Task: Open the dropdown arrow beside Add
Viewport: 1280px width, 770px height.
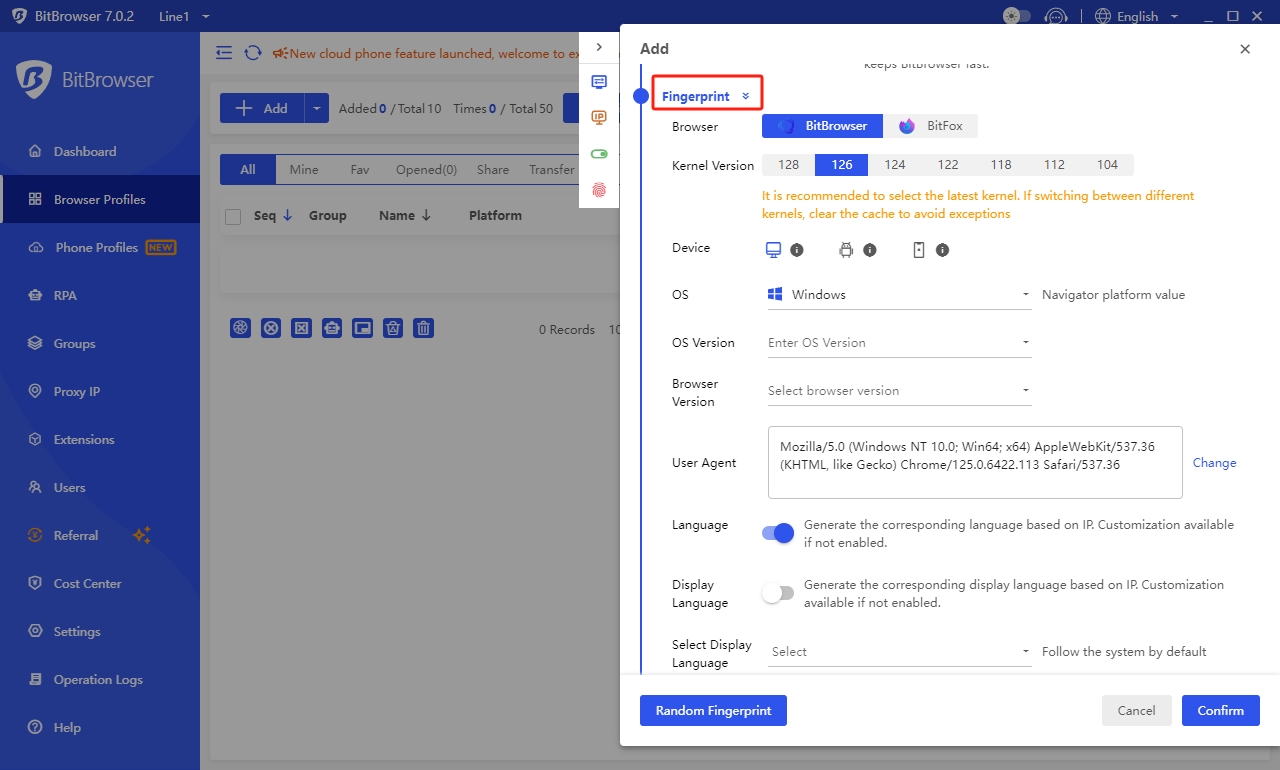Action: click(x=316, y=108)
